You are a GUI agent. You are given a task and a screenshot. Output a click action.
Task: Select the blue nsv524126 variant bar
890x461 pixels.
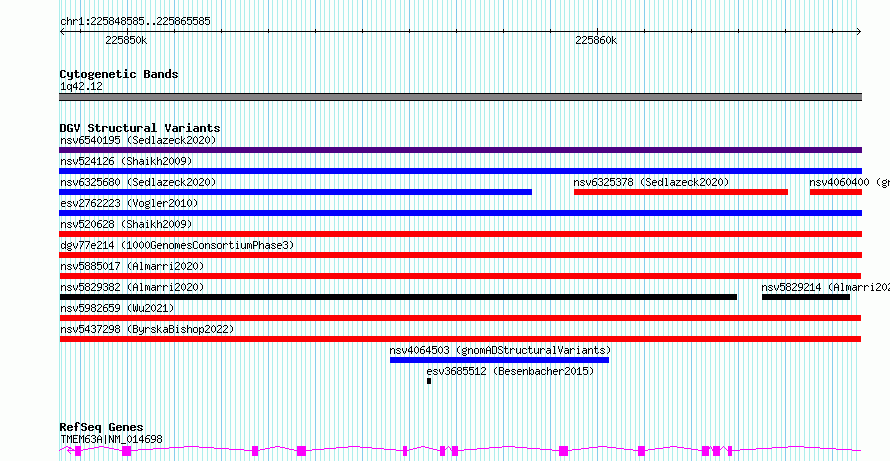460,171
